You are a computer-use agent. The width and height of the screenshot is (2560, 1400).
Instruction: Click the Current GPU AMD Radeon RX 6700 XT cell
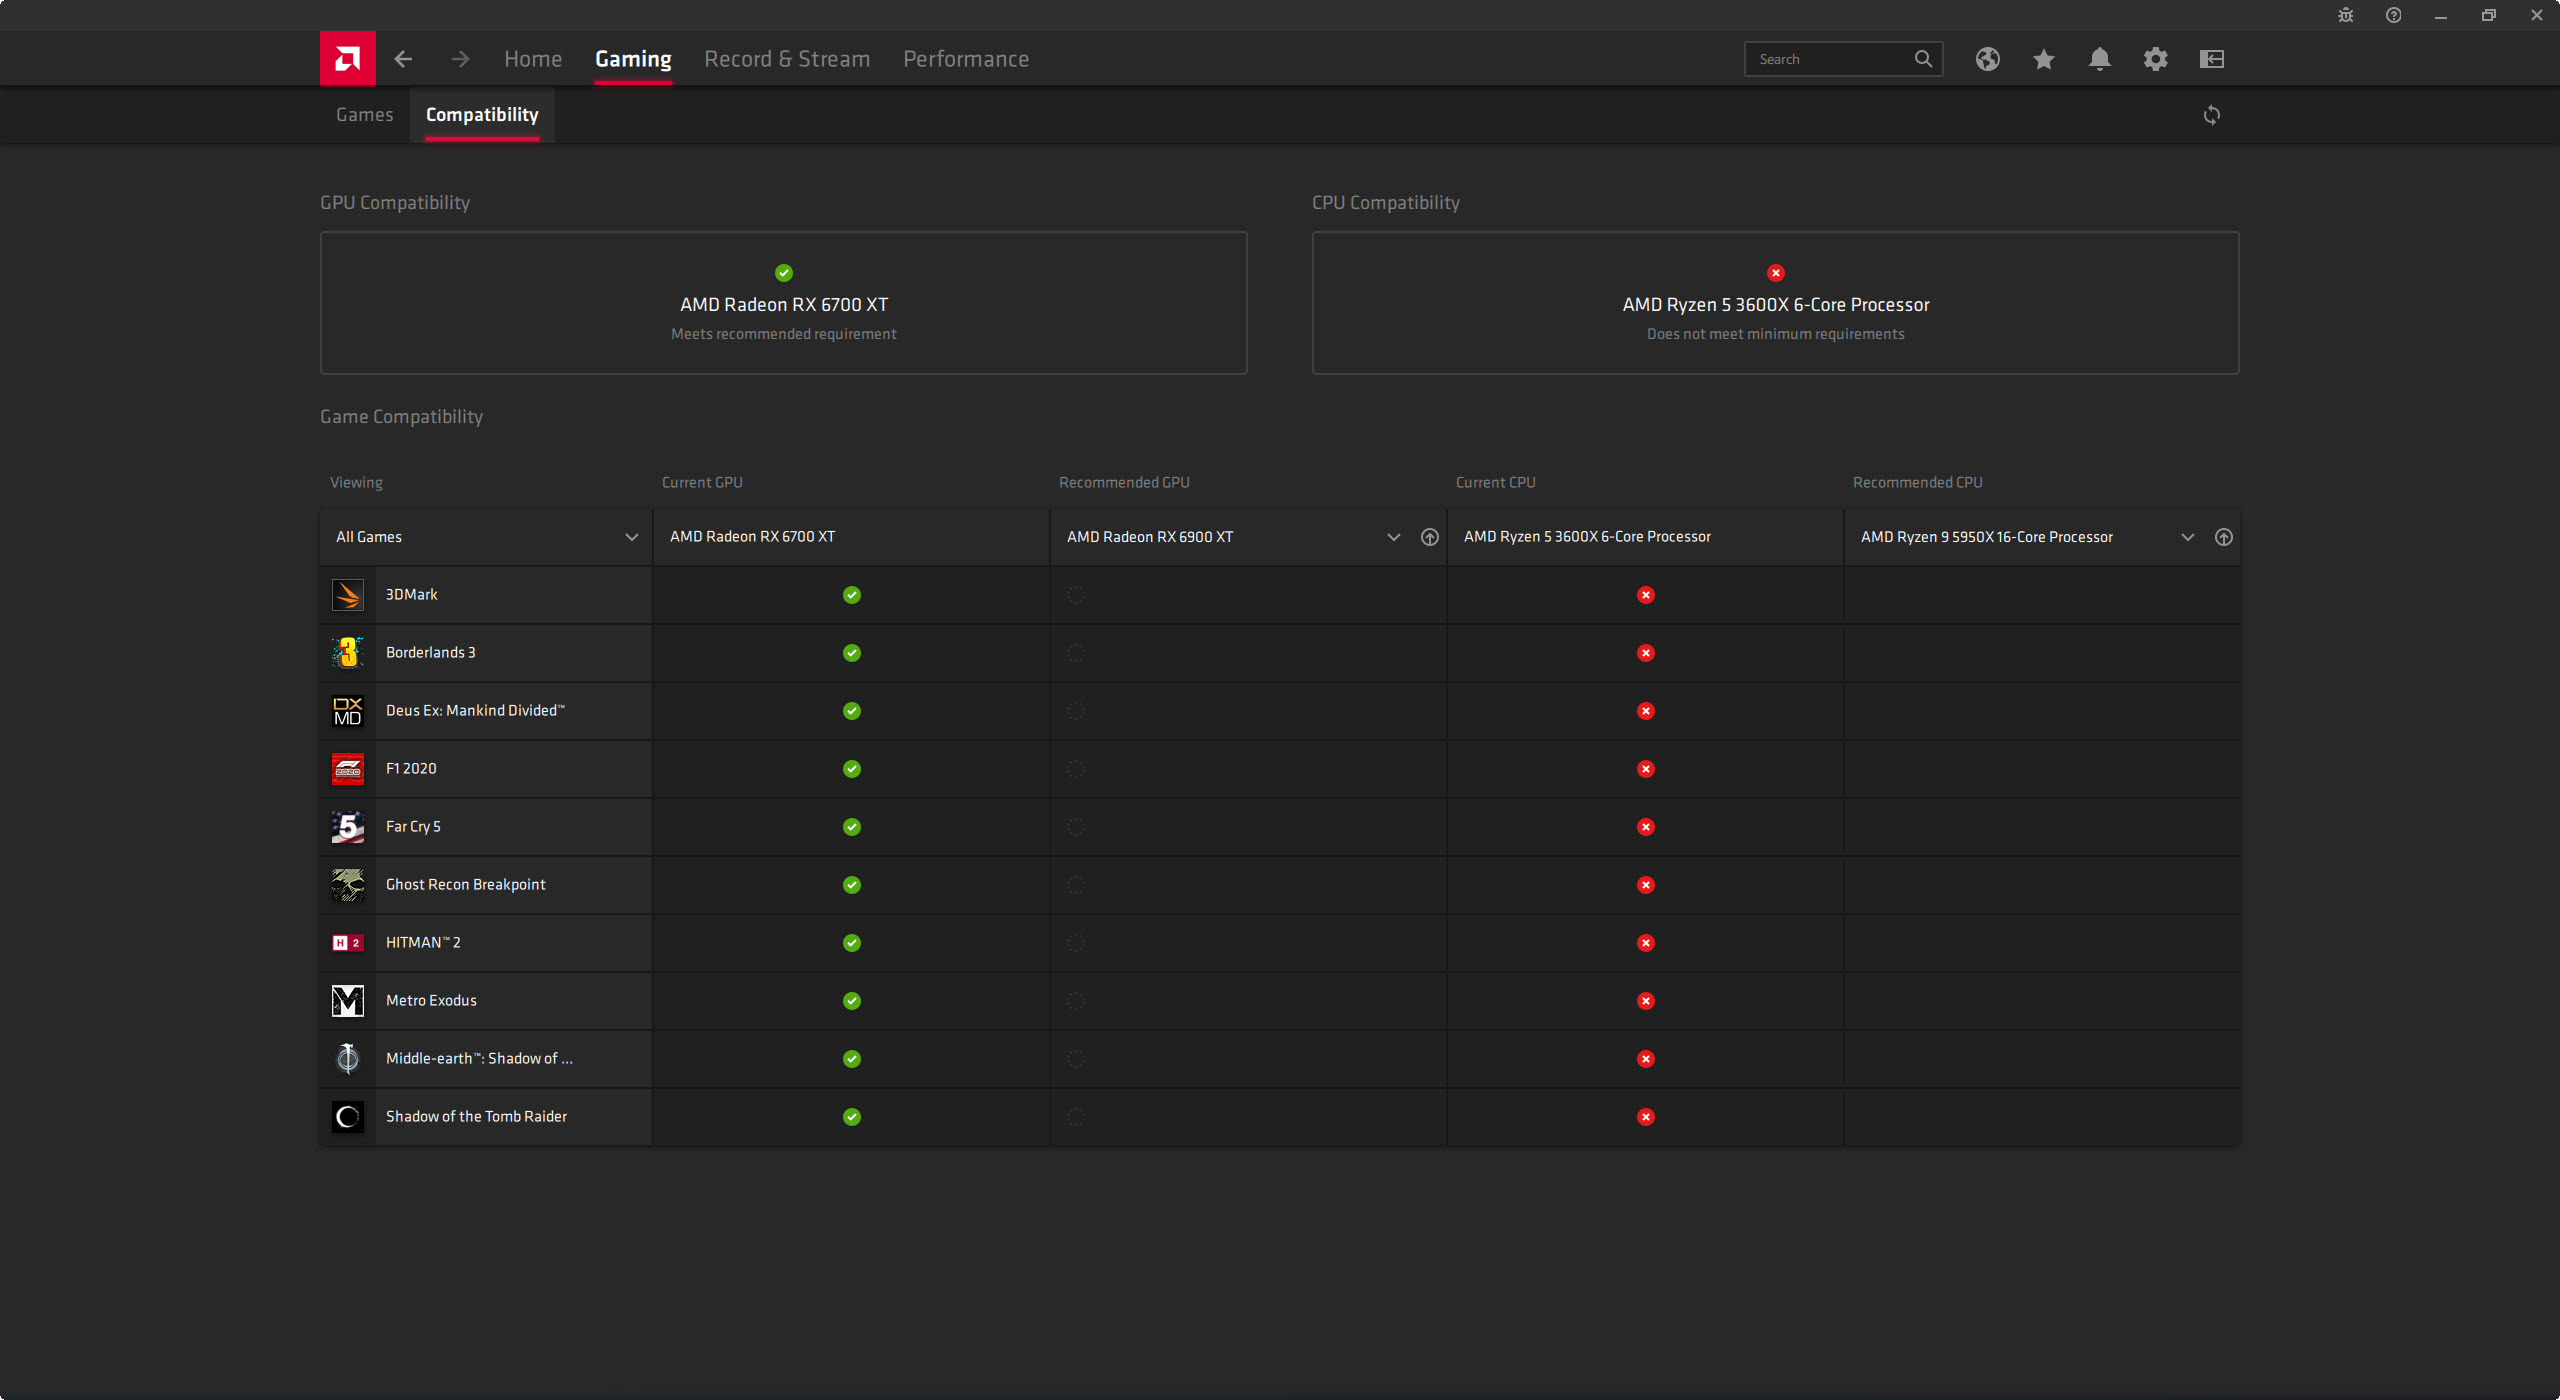pos(851,537)
